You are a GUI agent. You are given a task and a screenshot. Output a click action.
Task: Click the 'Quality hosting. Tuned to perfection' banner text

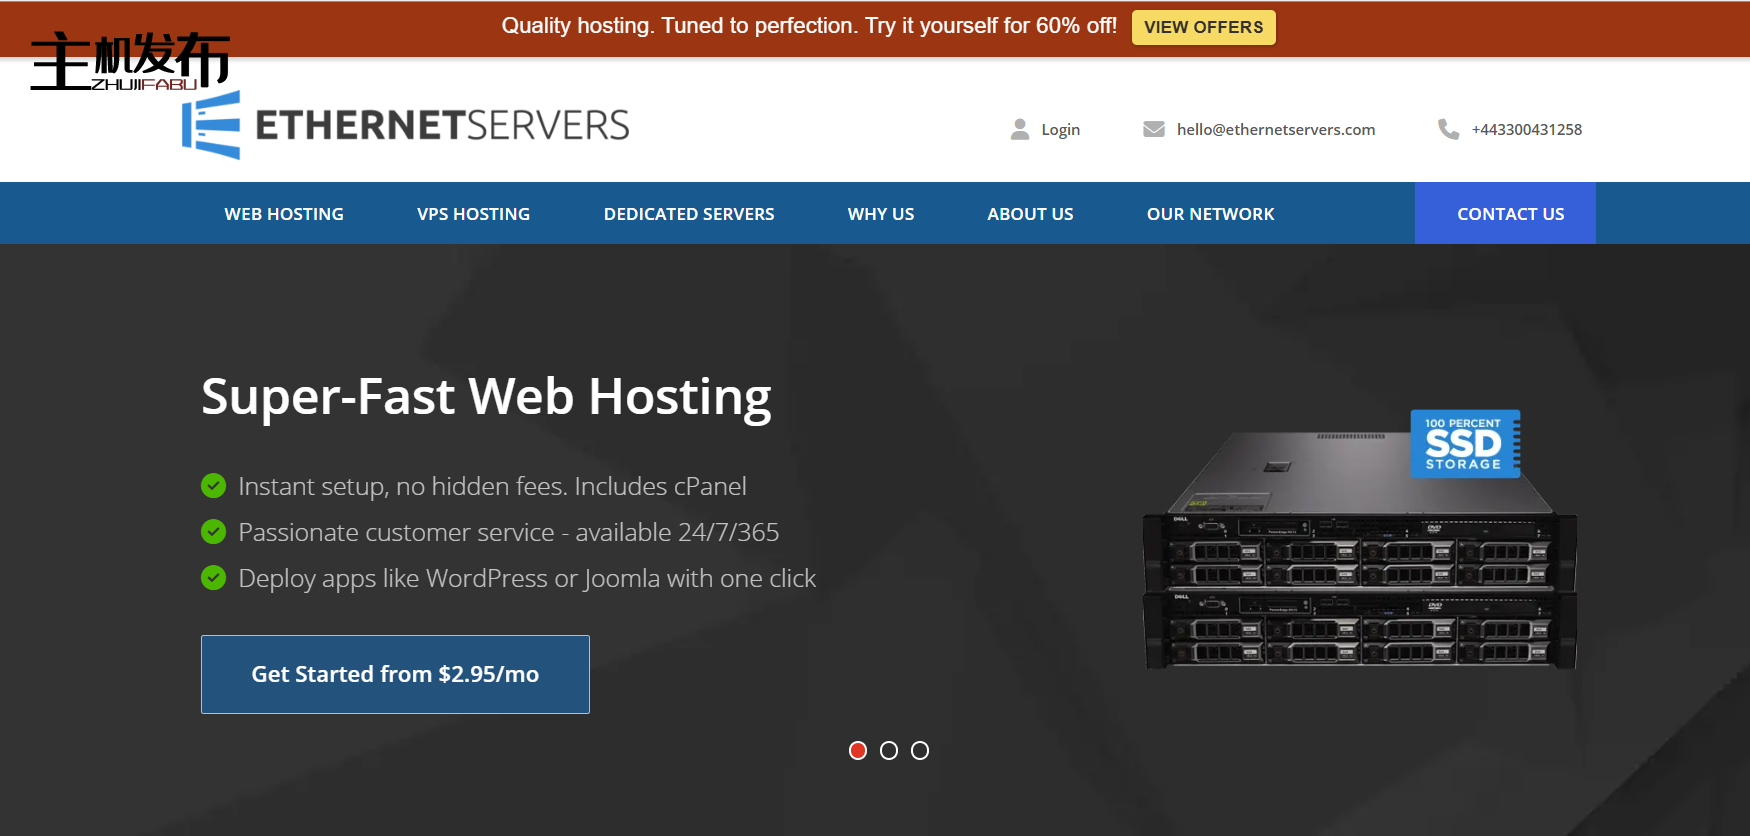click(809, 26)
